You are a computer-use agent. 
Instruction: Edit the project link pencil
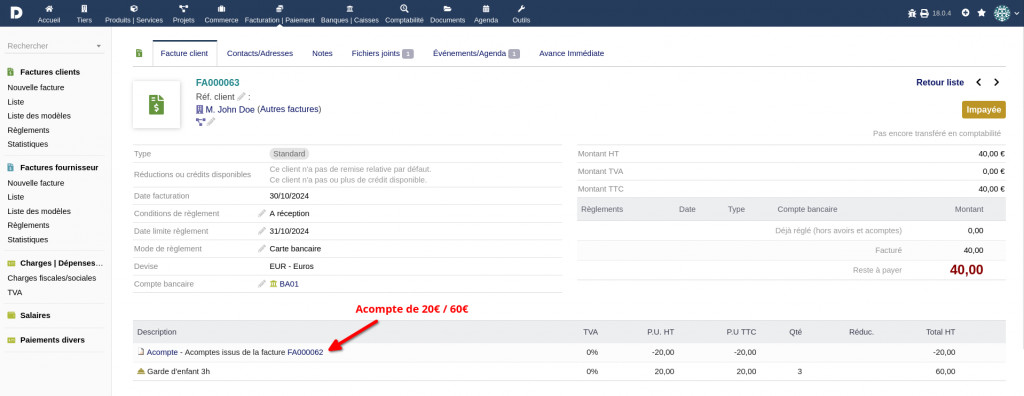pos(211,122)
